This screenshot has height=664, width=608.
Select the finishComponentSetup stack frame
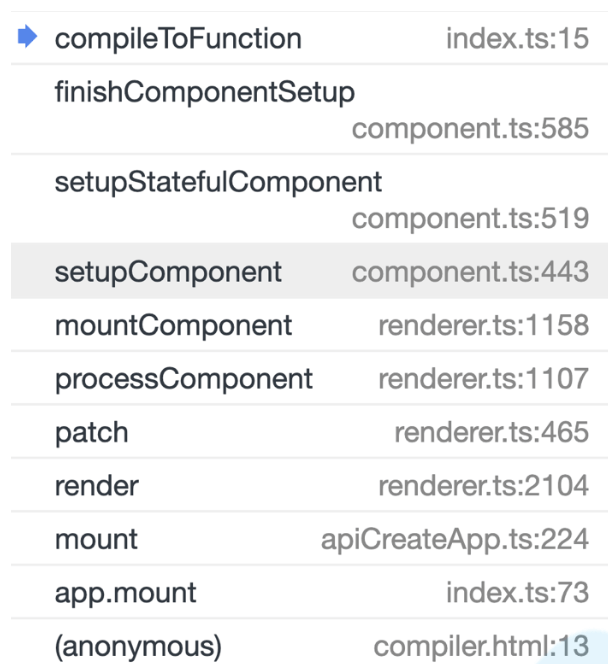pos(204,93)
